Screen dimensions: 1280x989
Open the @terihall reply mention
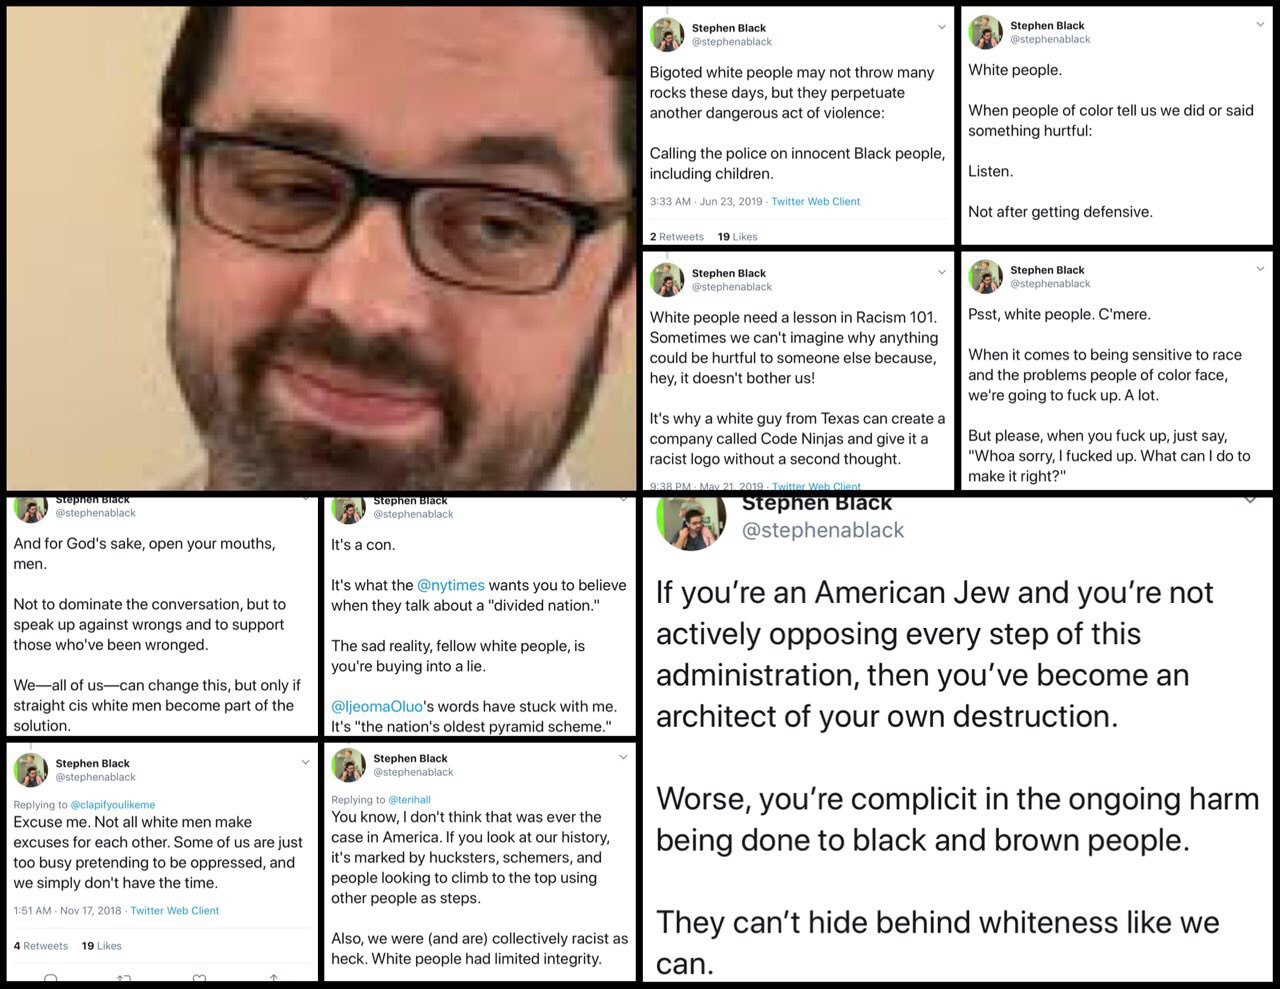pos(409,799)
